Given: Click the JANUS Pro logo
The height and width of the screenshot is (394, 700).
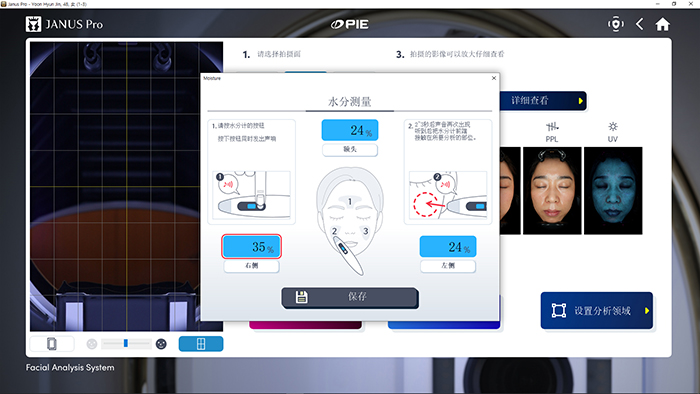Looking at the screenshot, I should [x=64, y=24].
